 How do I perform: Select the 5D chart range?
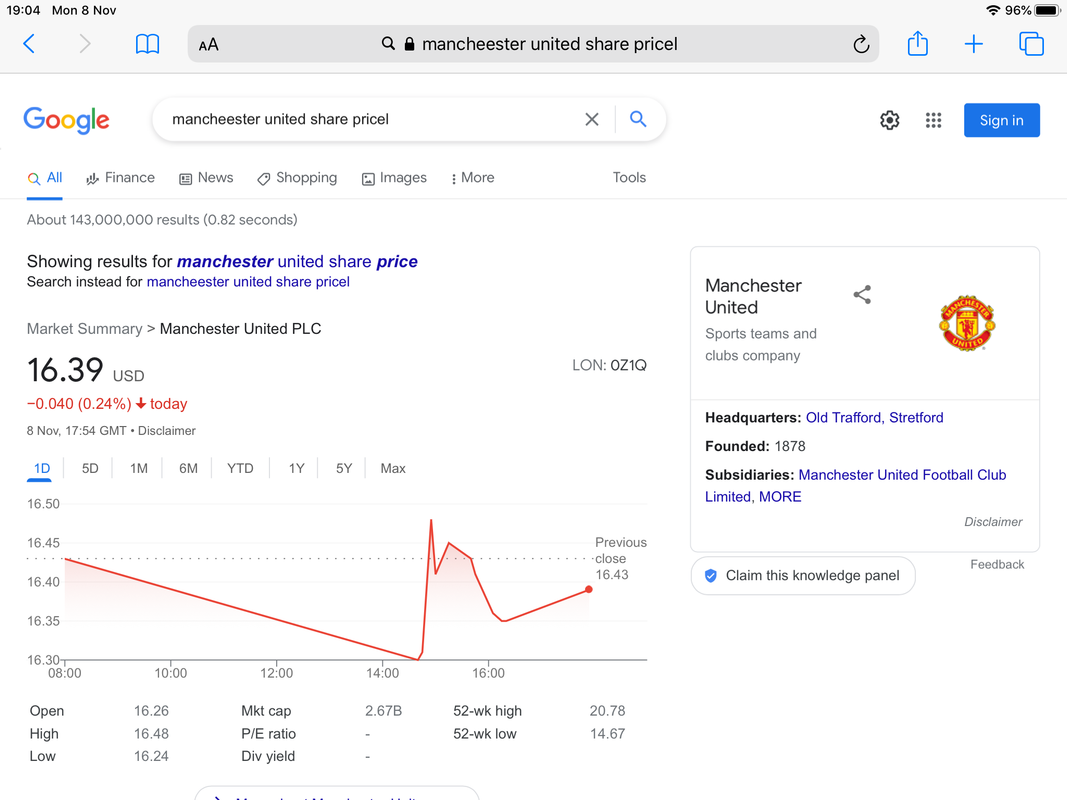click(90, 469)
